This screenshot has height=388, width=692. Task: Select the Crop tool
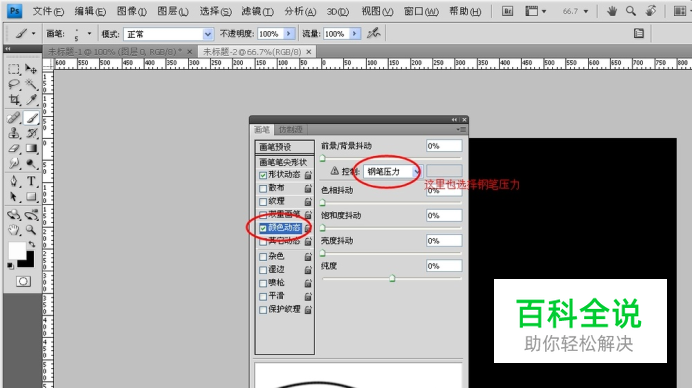[x=14, y=99]
